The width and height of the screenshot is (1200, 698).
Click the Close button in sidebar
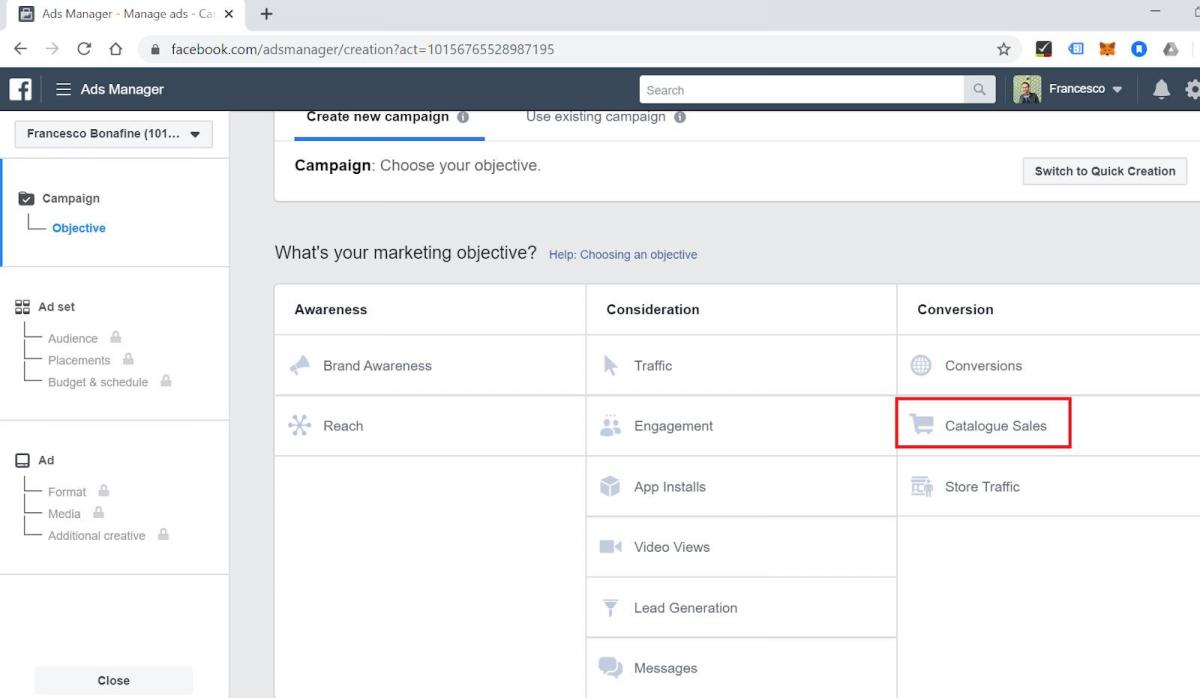click(113, 680)
